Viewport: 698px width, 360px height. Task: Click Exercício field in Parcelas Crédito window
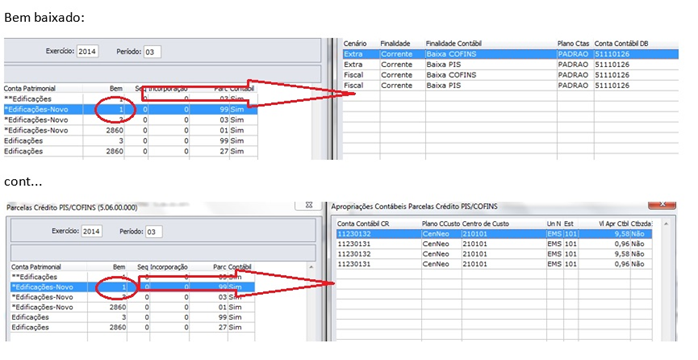[91, 231]
